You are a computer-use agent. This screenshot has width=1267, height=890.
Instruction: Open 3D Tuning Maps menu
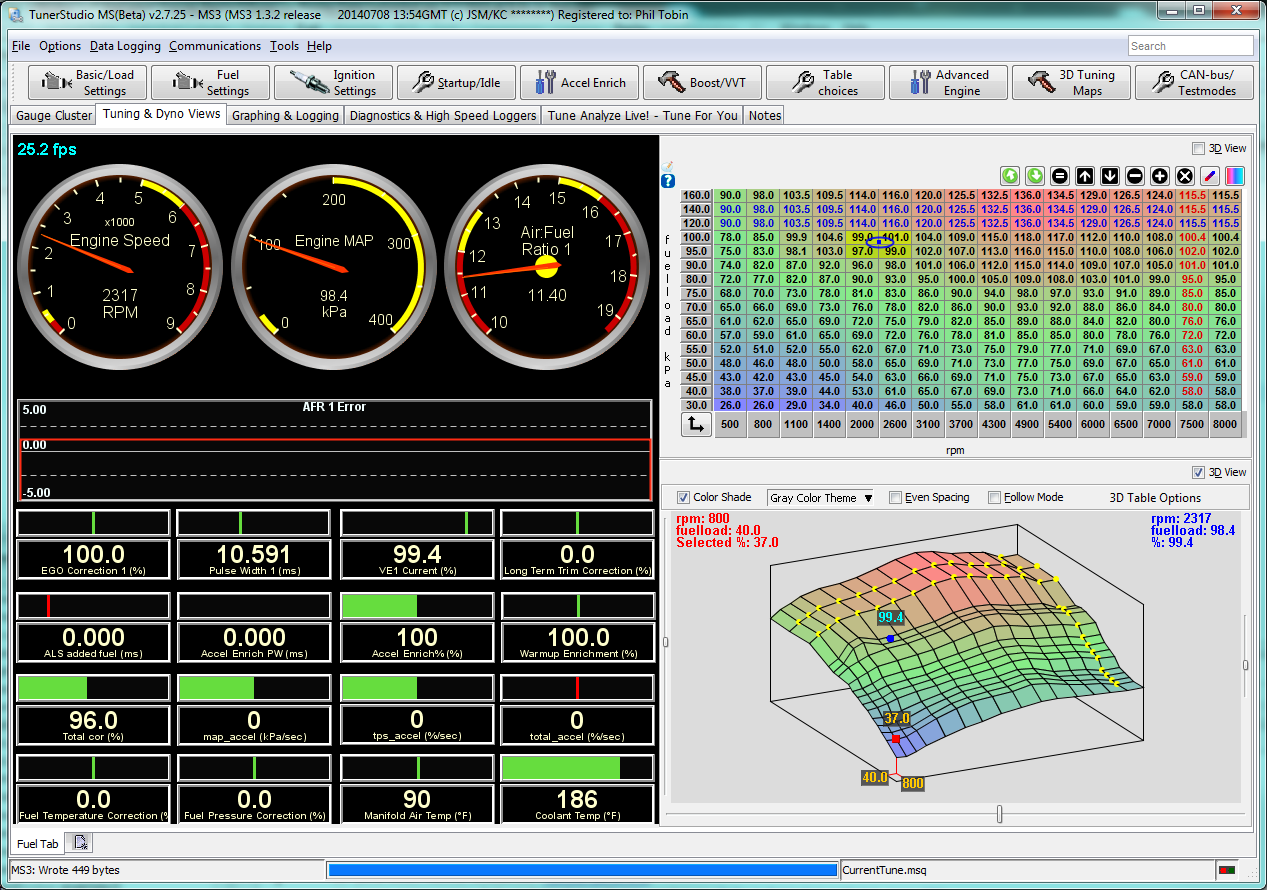click(x=1071, y=83)
